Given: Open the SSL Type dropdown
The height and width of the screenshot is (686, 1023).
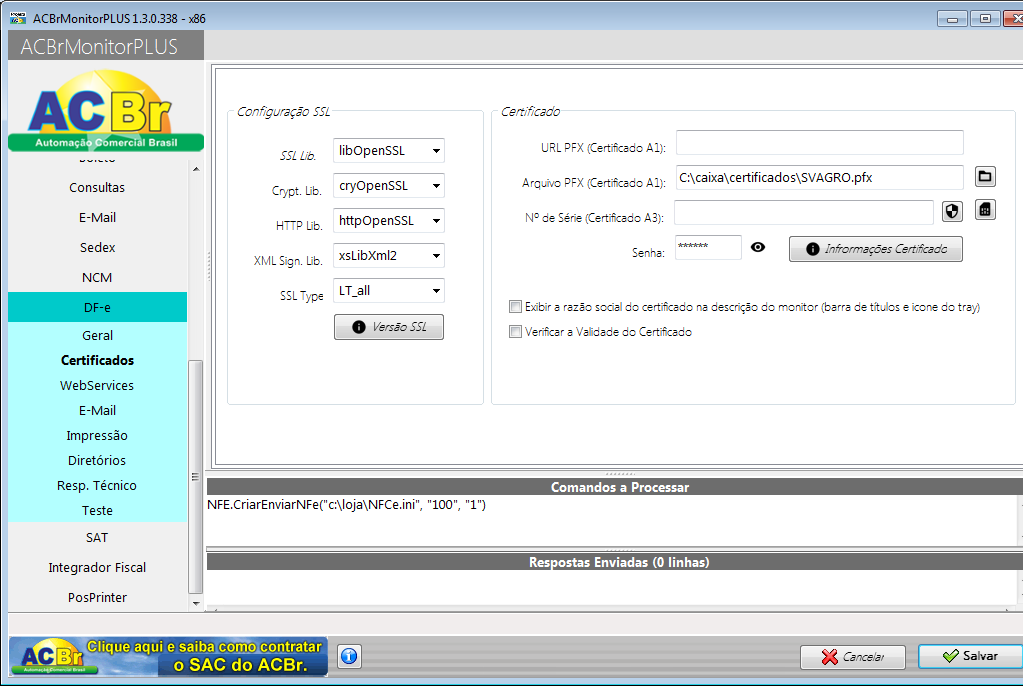Looking at the screenshot, I should [389, 290].
